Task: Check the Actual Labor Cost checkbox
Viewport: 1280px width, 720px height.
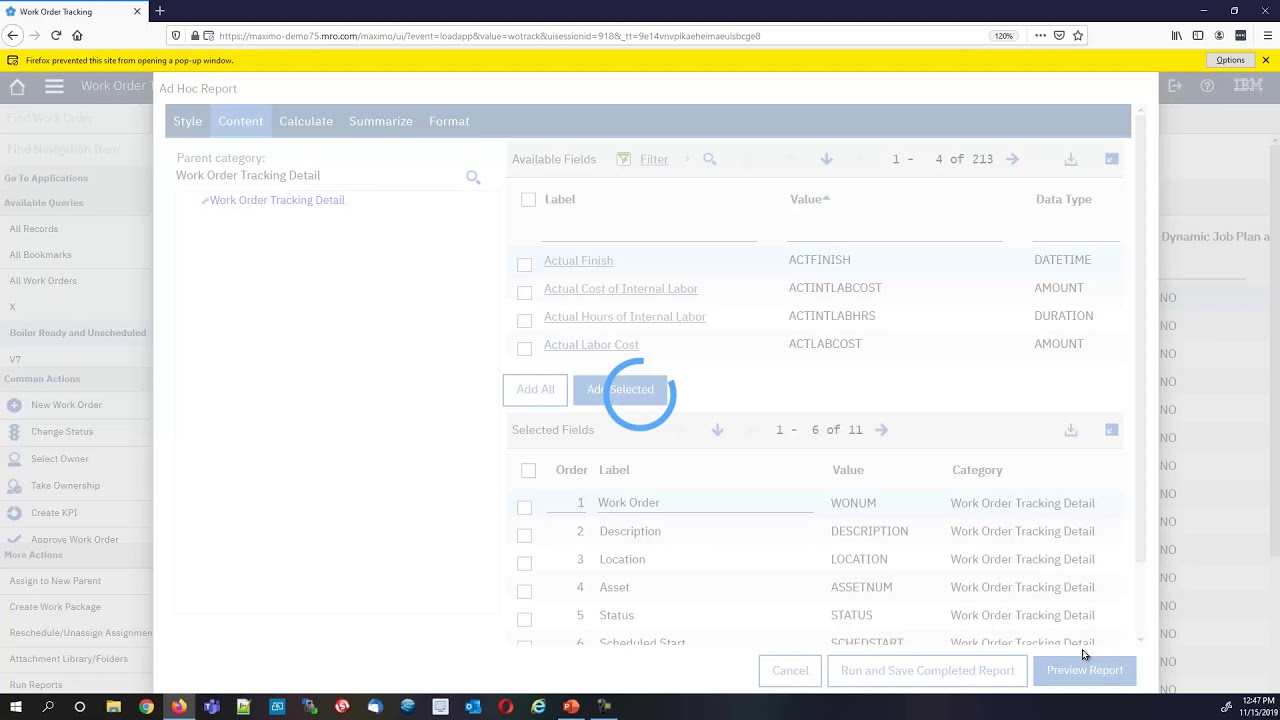Action: point(524,348)
